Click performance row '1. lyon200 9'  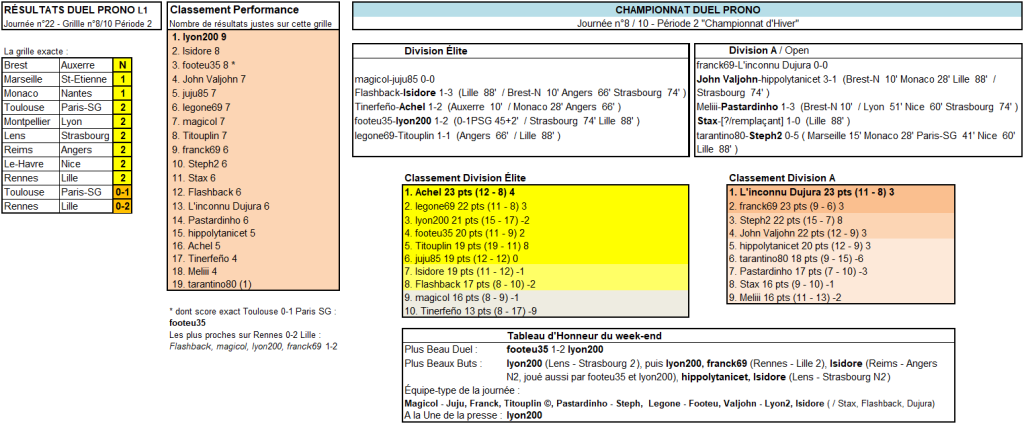tap(253, 37)
